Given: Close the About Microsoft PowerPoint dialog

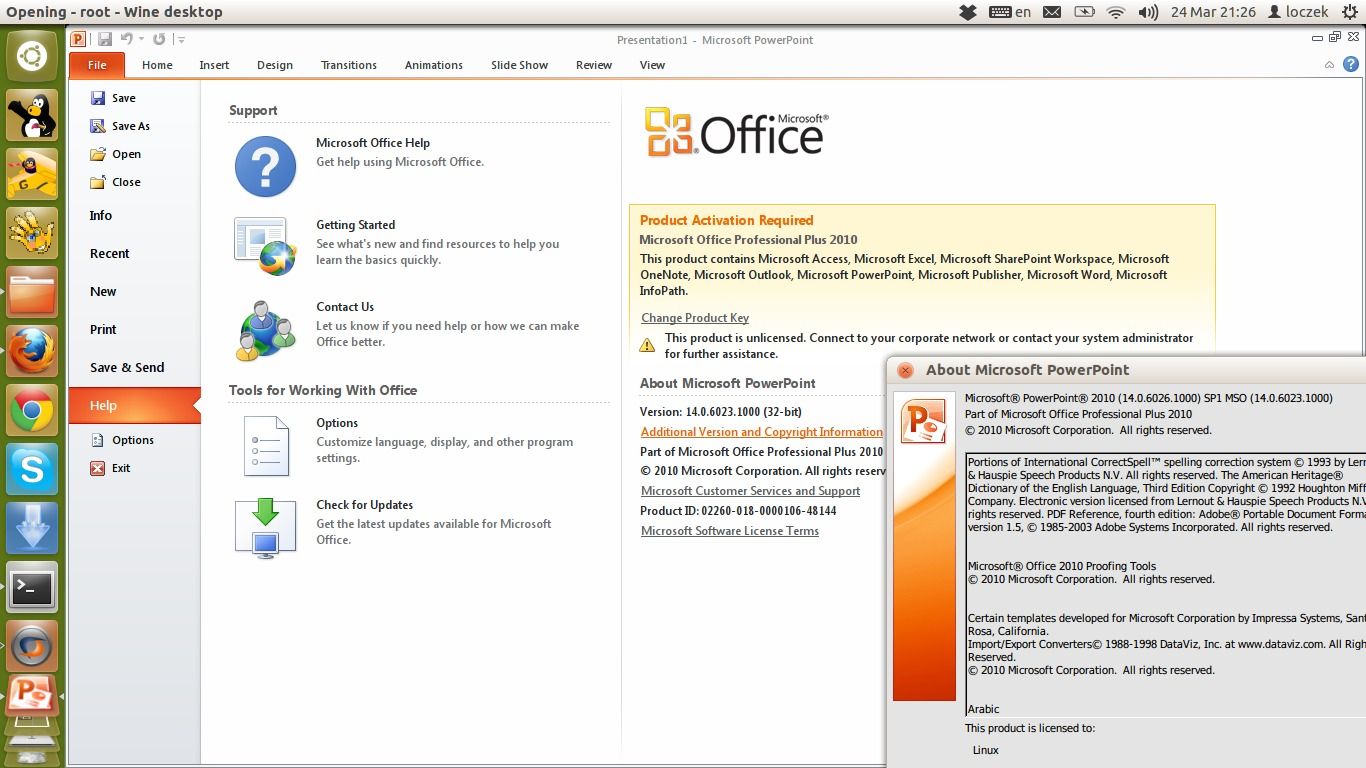Looking at the screenshot, I should coord(906,370).
